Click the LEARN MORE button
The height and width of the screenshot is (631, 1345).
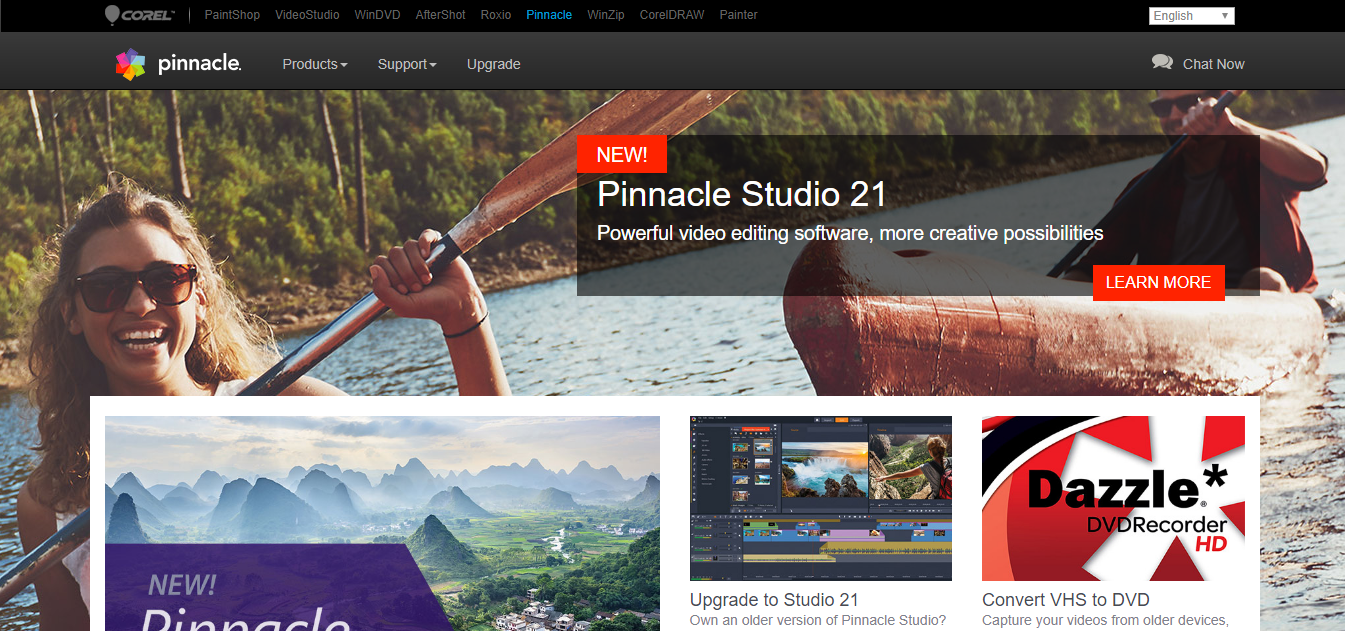(1158, 282)
